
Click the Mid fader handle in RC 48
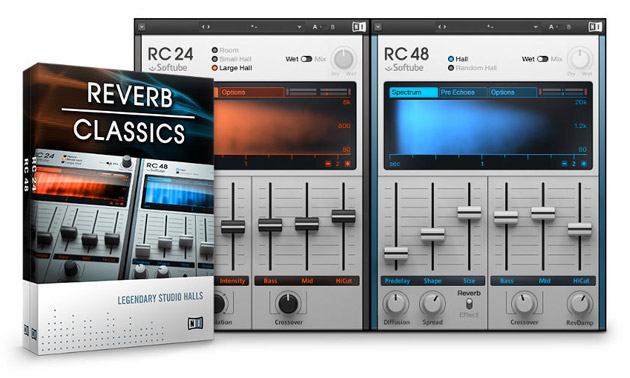tap(543, 213)
